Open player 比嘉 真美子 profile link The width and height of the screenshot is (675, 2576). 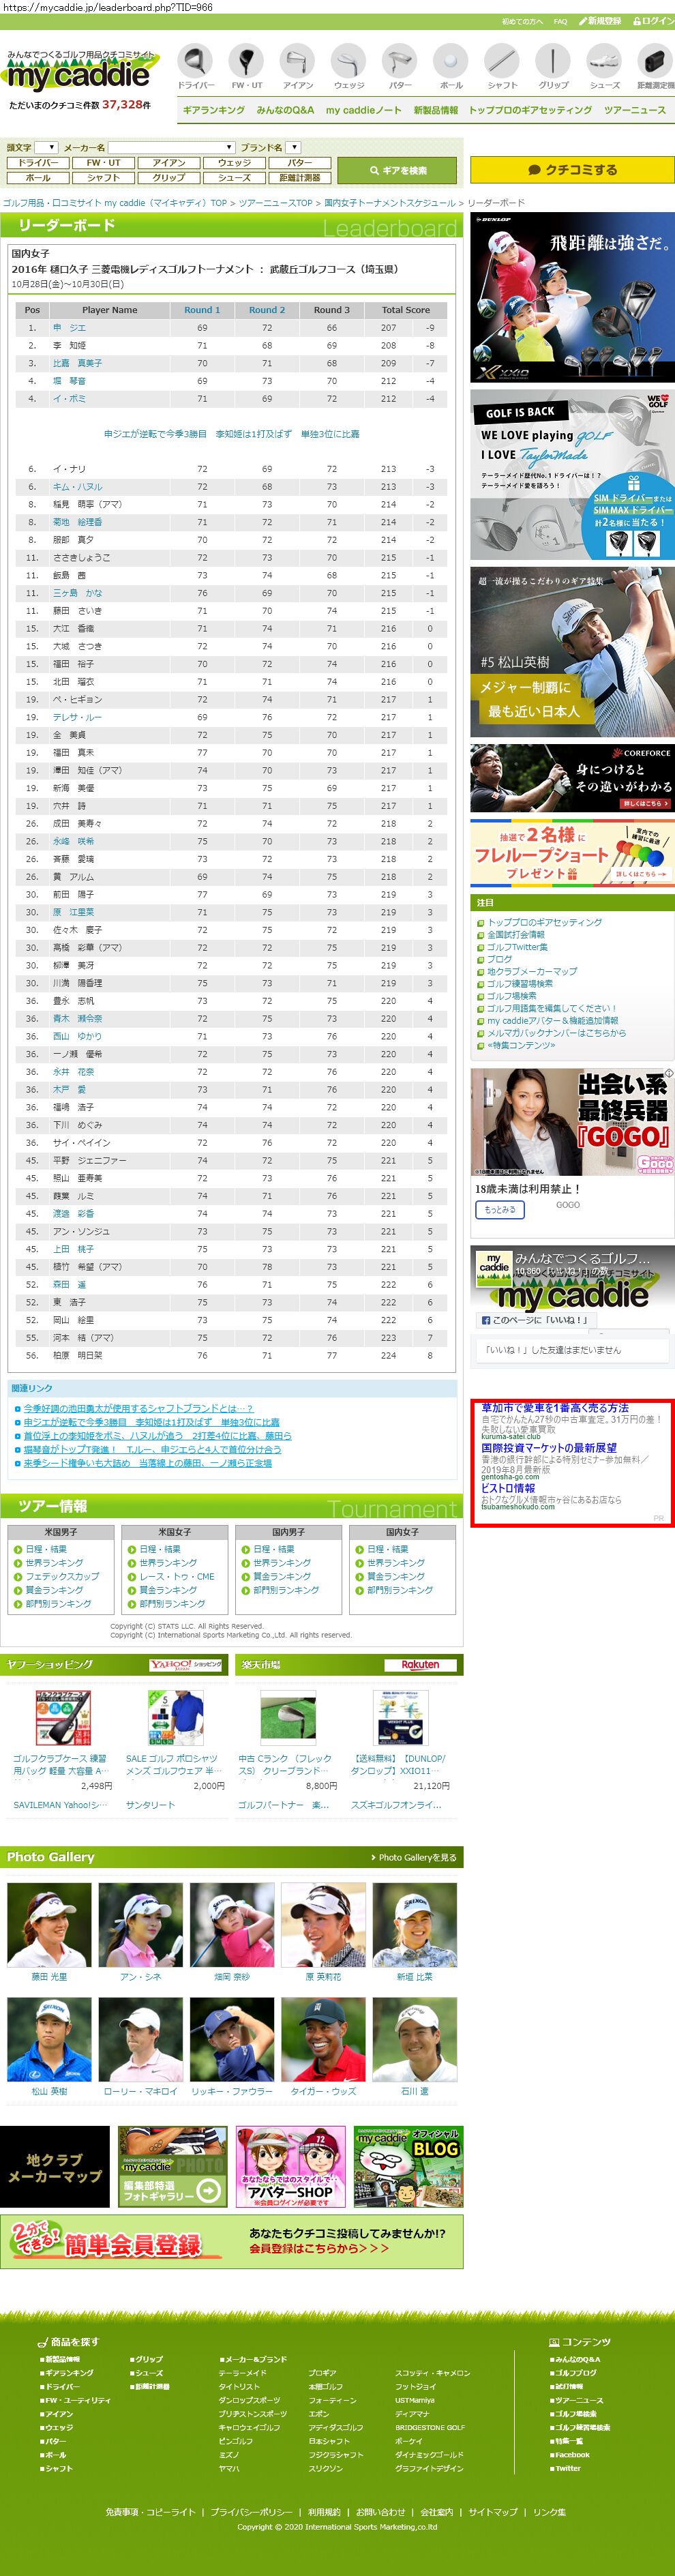77,363
